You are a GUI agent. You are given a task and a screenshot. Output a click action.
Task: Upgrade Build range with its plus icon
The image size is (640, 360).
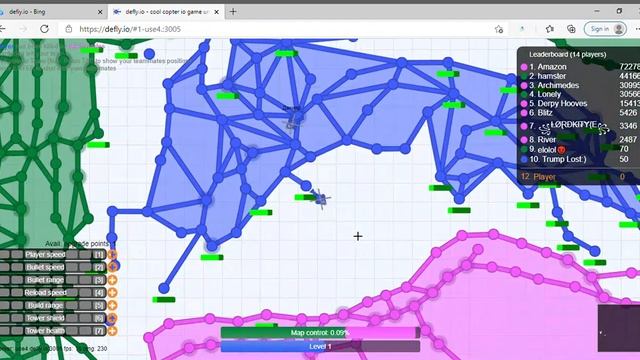point(112,305)
